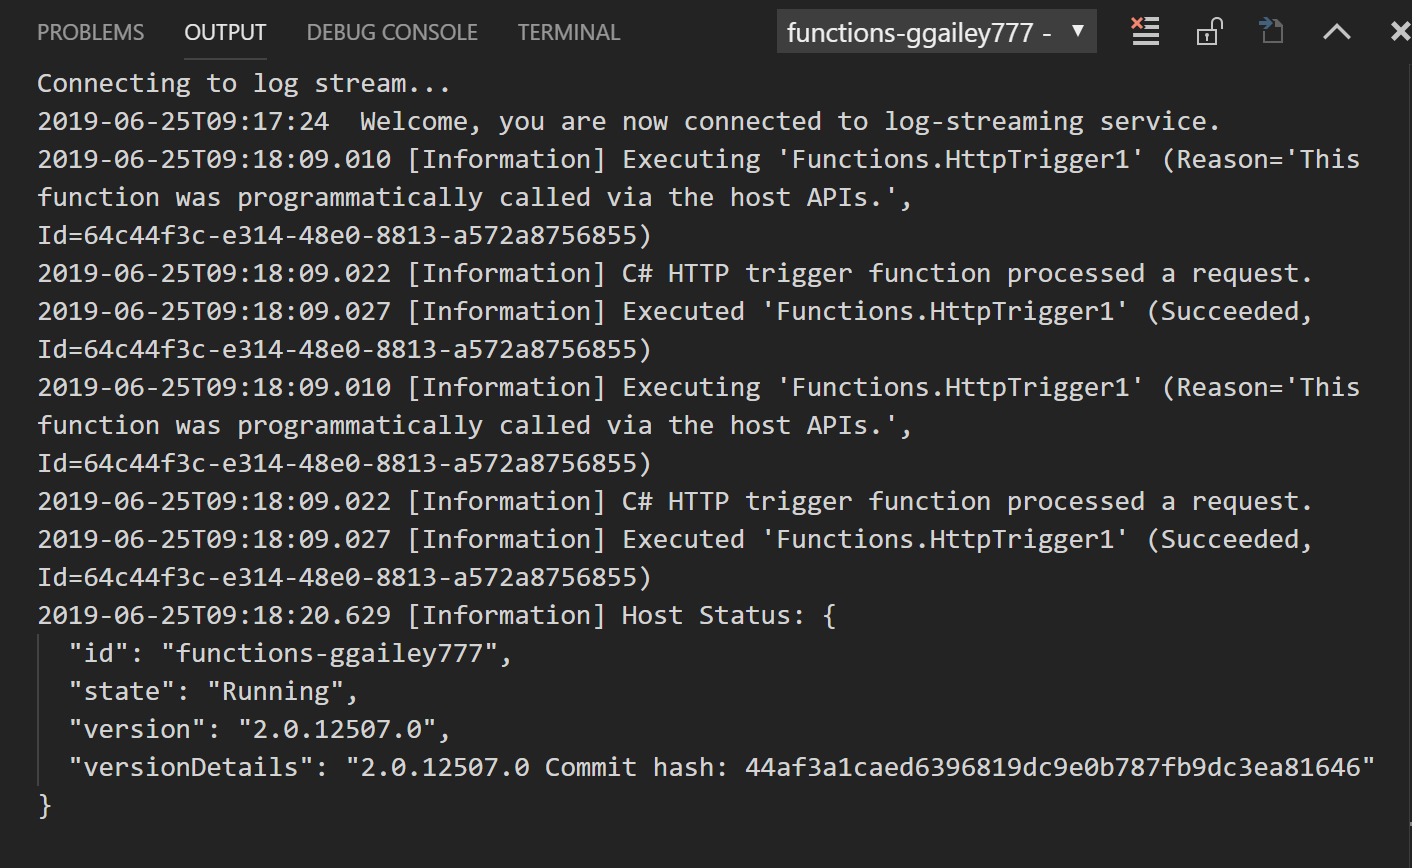The height and width of the screenshot is (868, 1412).
Task: Maximize the panel with the chevron icon
Action: 1336,31
